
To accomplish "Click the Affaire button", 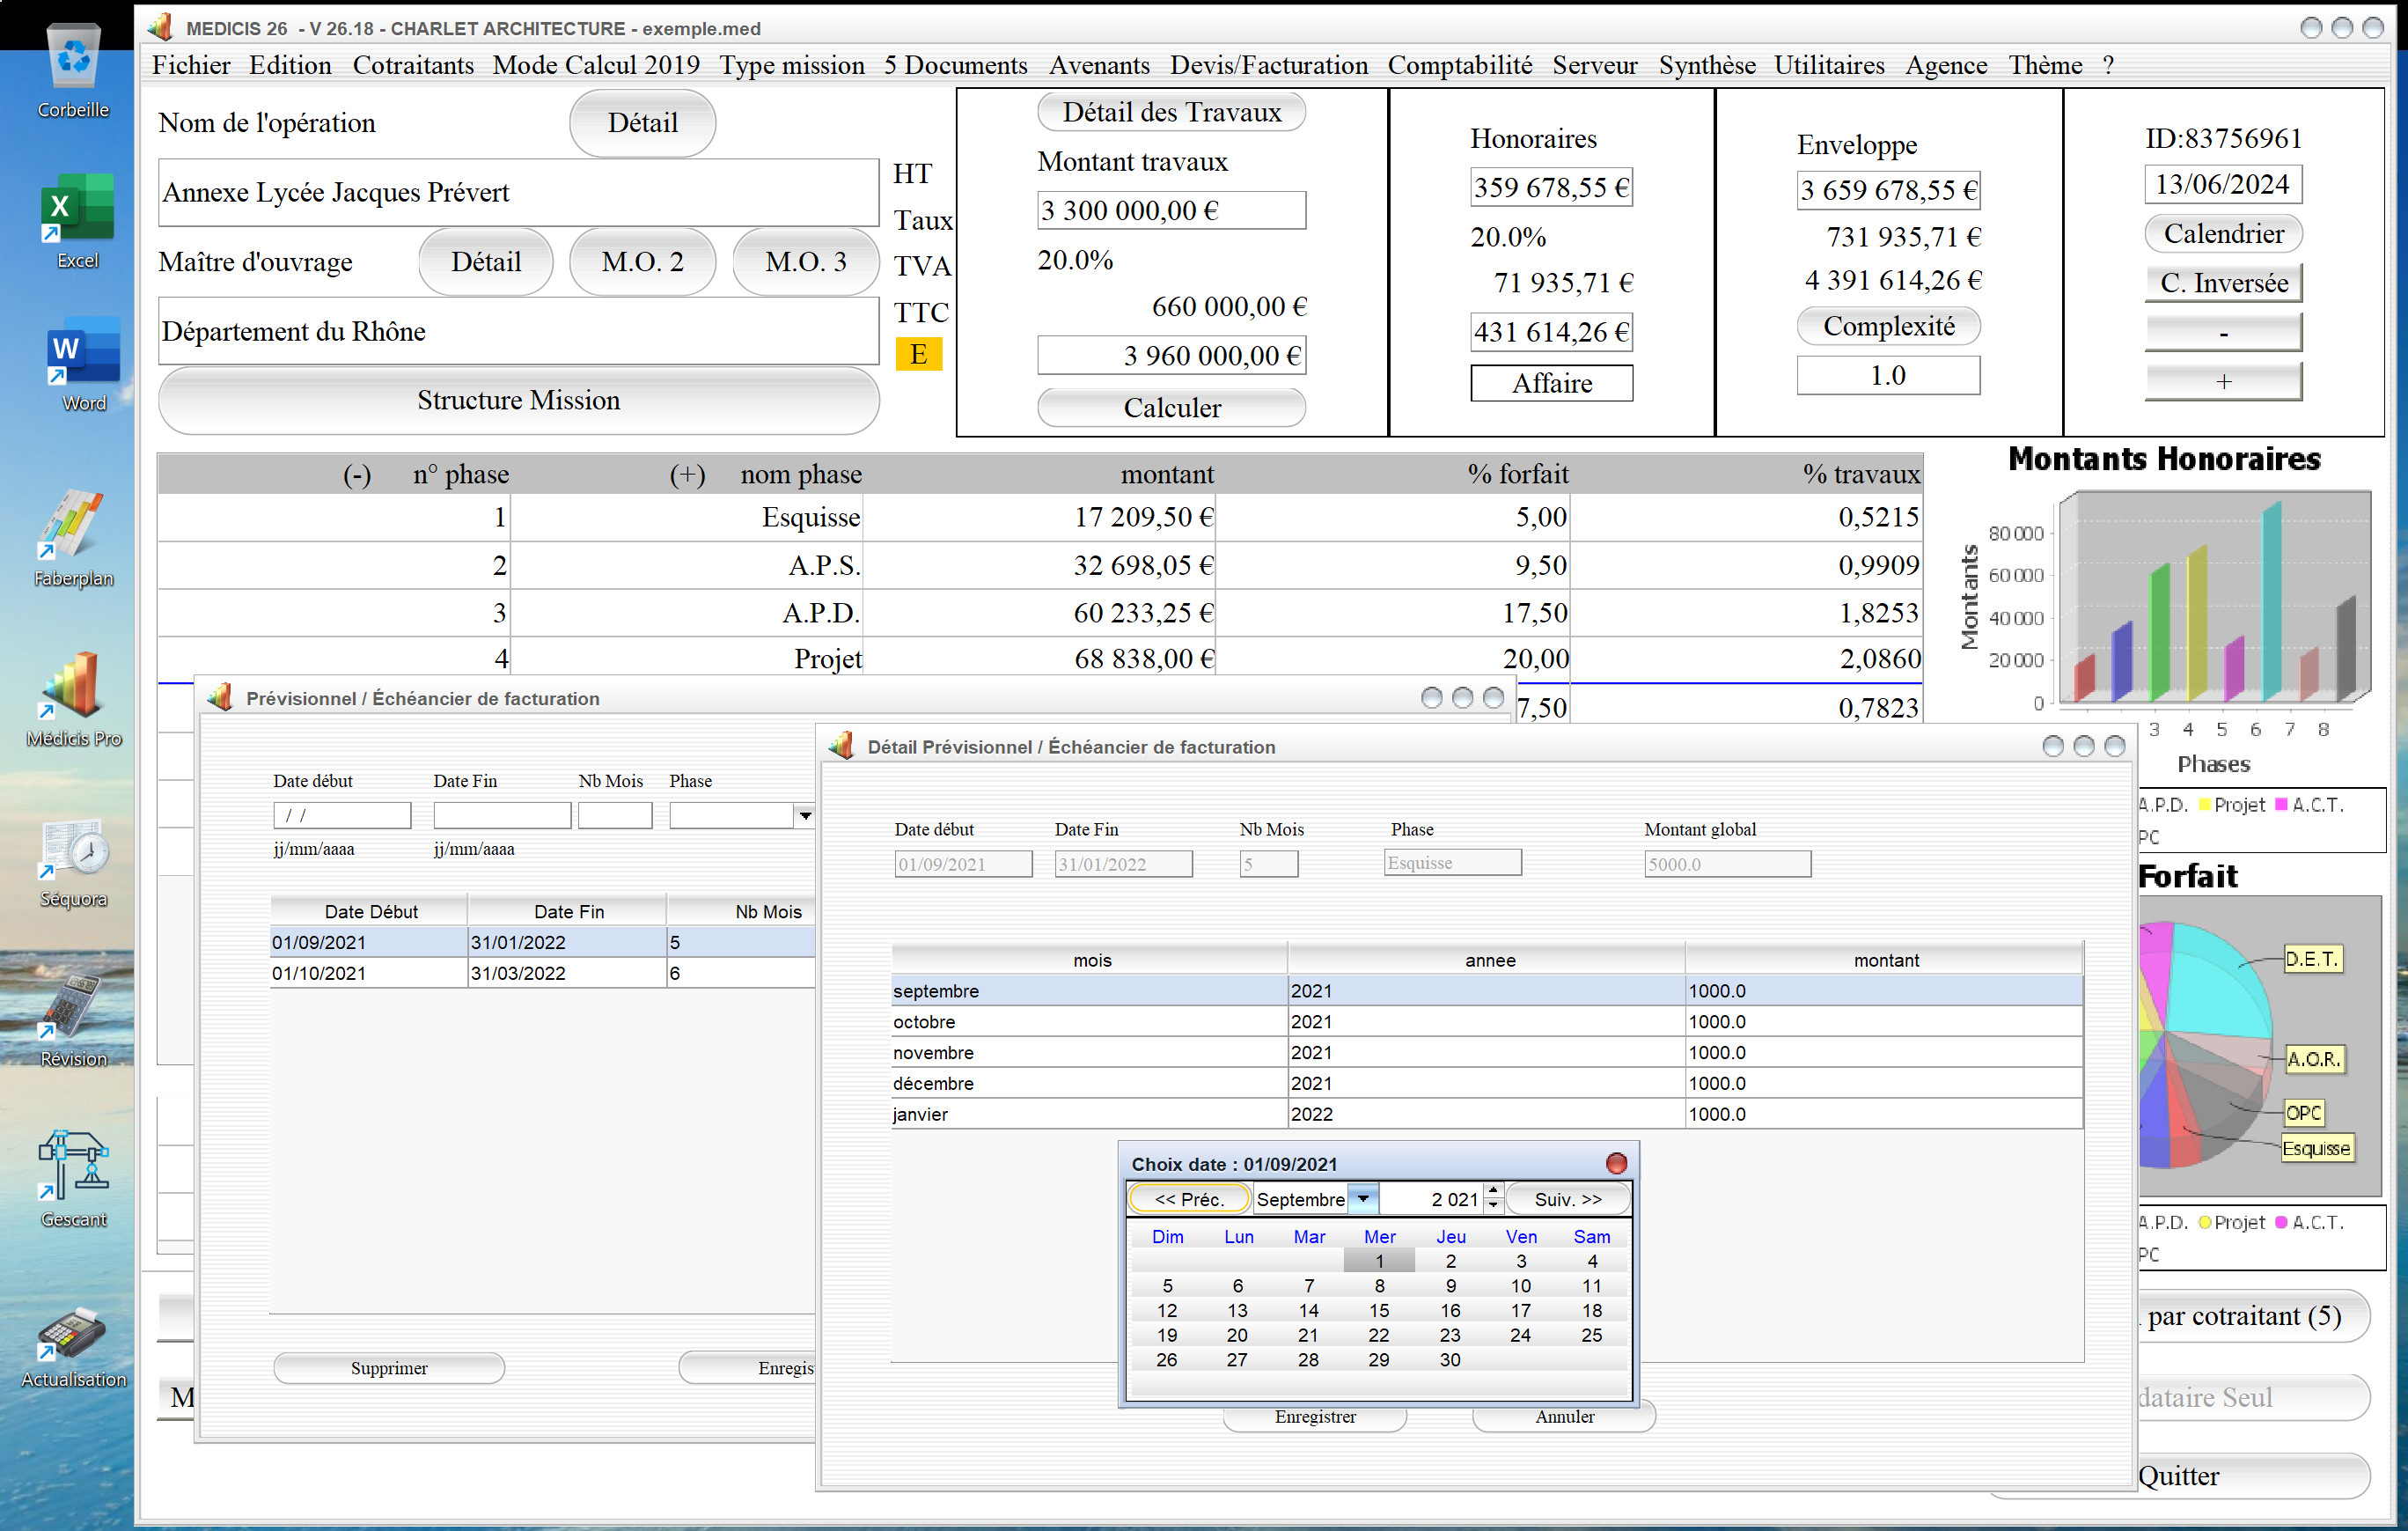I will point(1551,383).
